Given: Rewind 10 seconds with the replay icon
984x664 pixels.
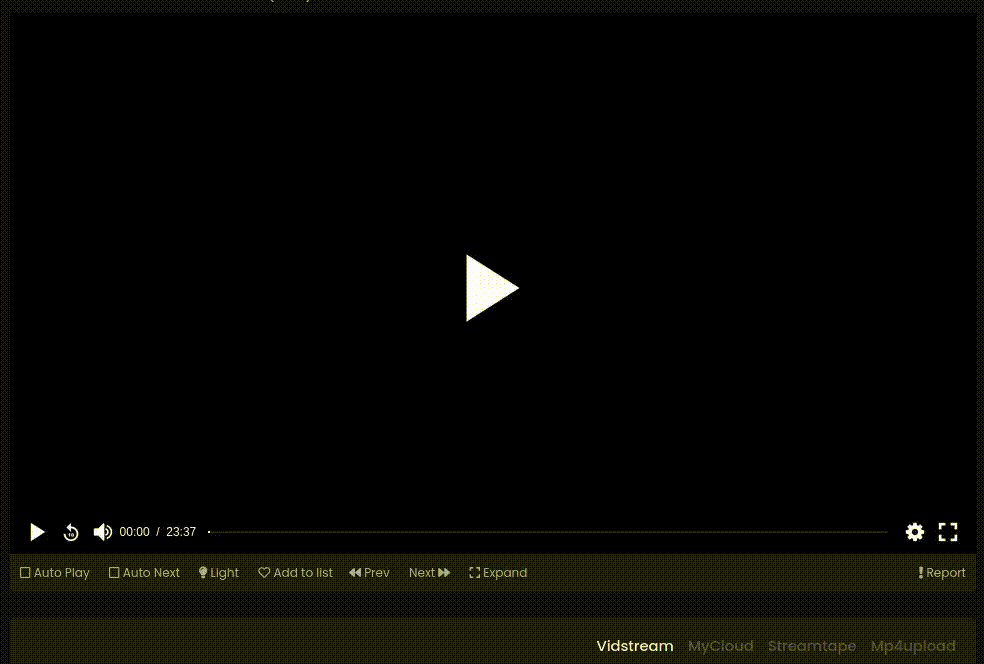Looking at the screenshot, I should [71, 532].
